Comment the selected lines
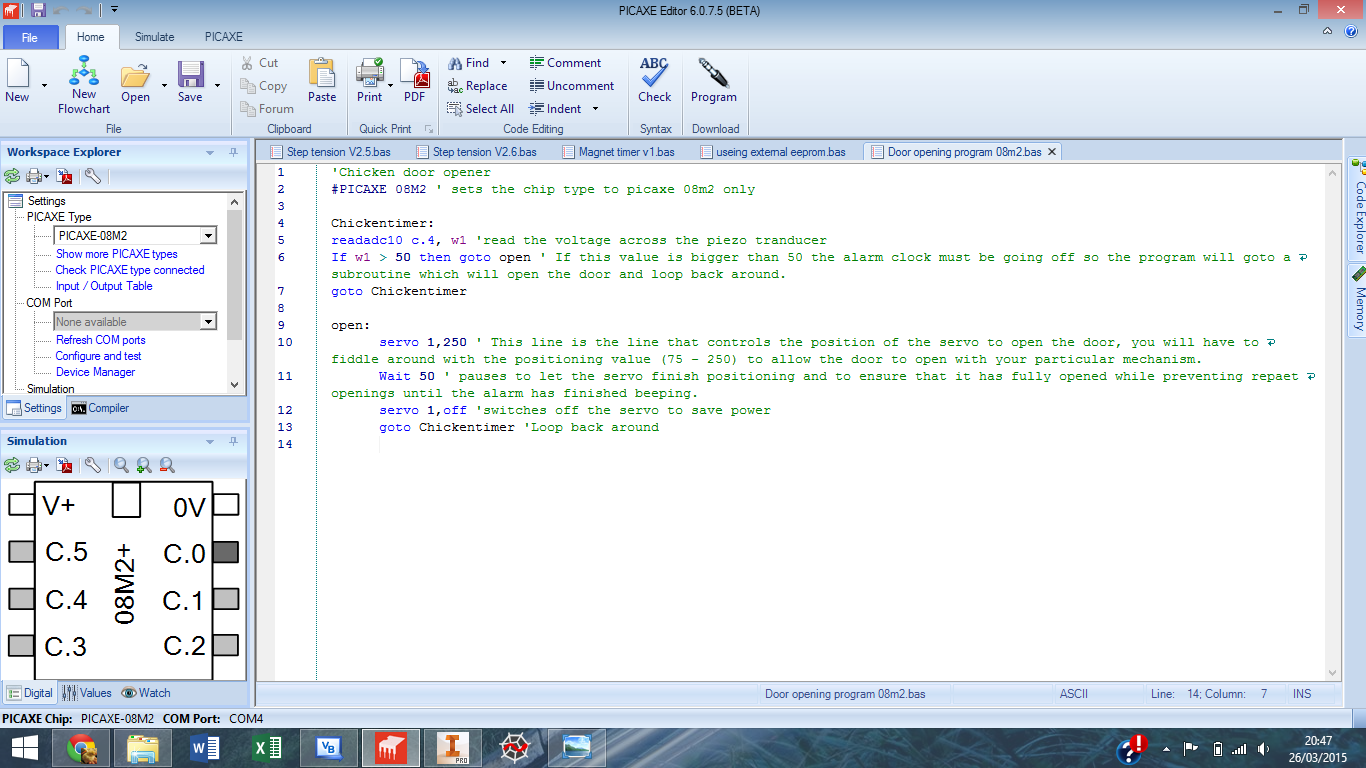Viewport: 1366px width, 768px height. click(x=565, y=63)
